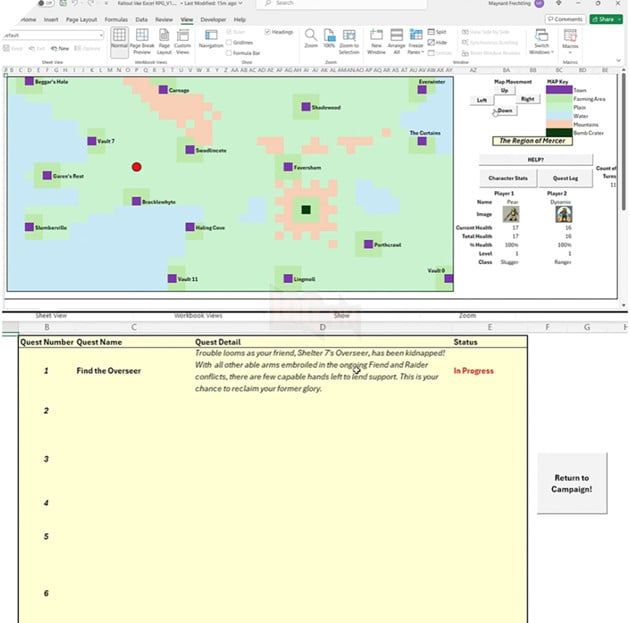Create New sheet view
630x623 pixels.
[60, 49]
